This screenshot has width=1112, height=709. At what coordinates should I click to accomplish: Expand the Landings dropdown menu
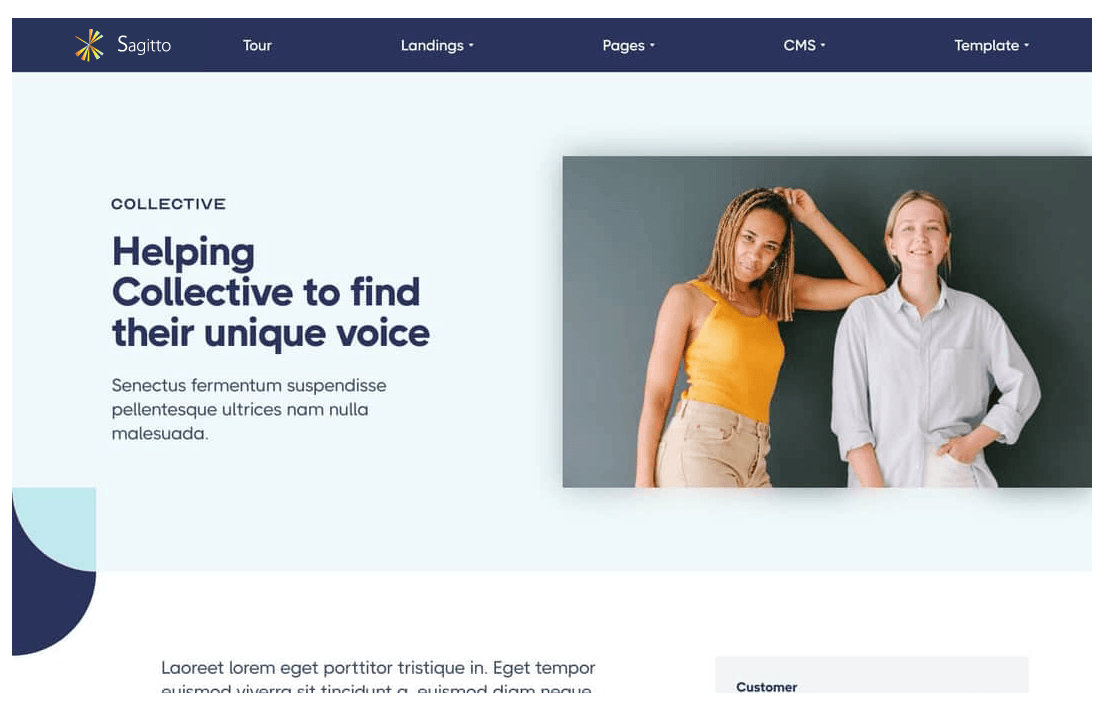[437, 45]
